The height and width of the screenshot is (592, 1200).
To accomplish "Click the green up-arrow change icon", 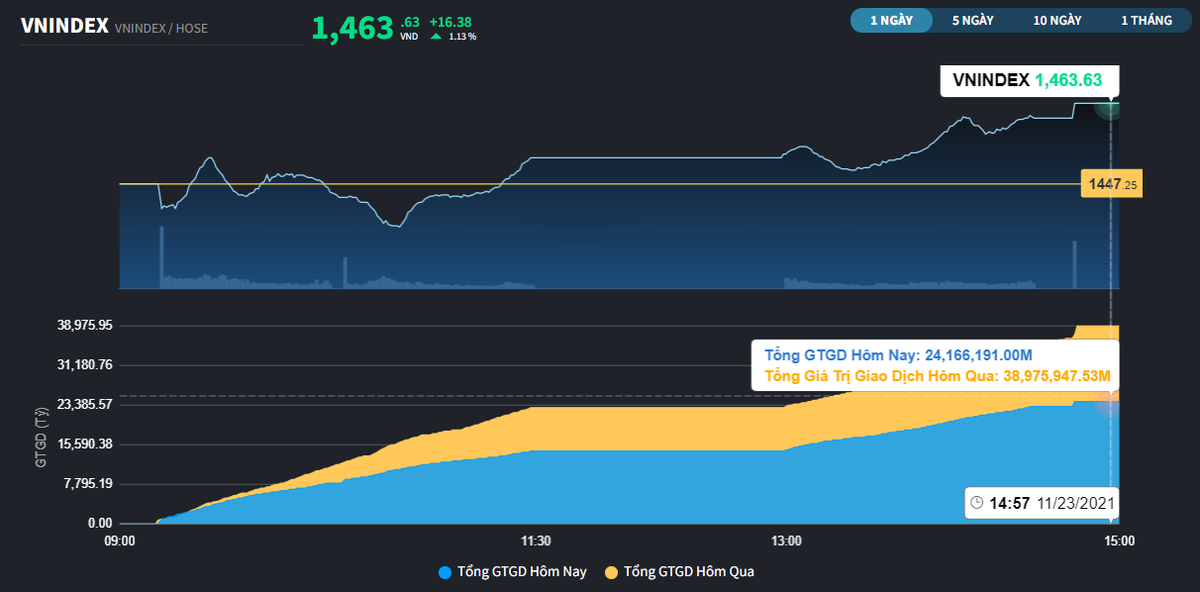I will [x=436, y=37].
